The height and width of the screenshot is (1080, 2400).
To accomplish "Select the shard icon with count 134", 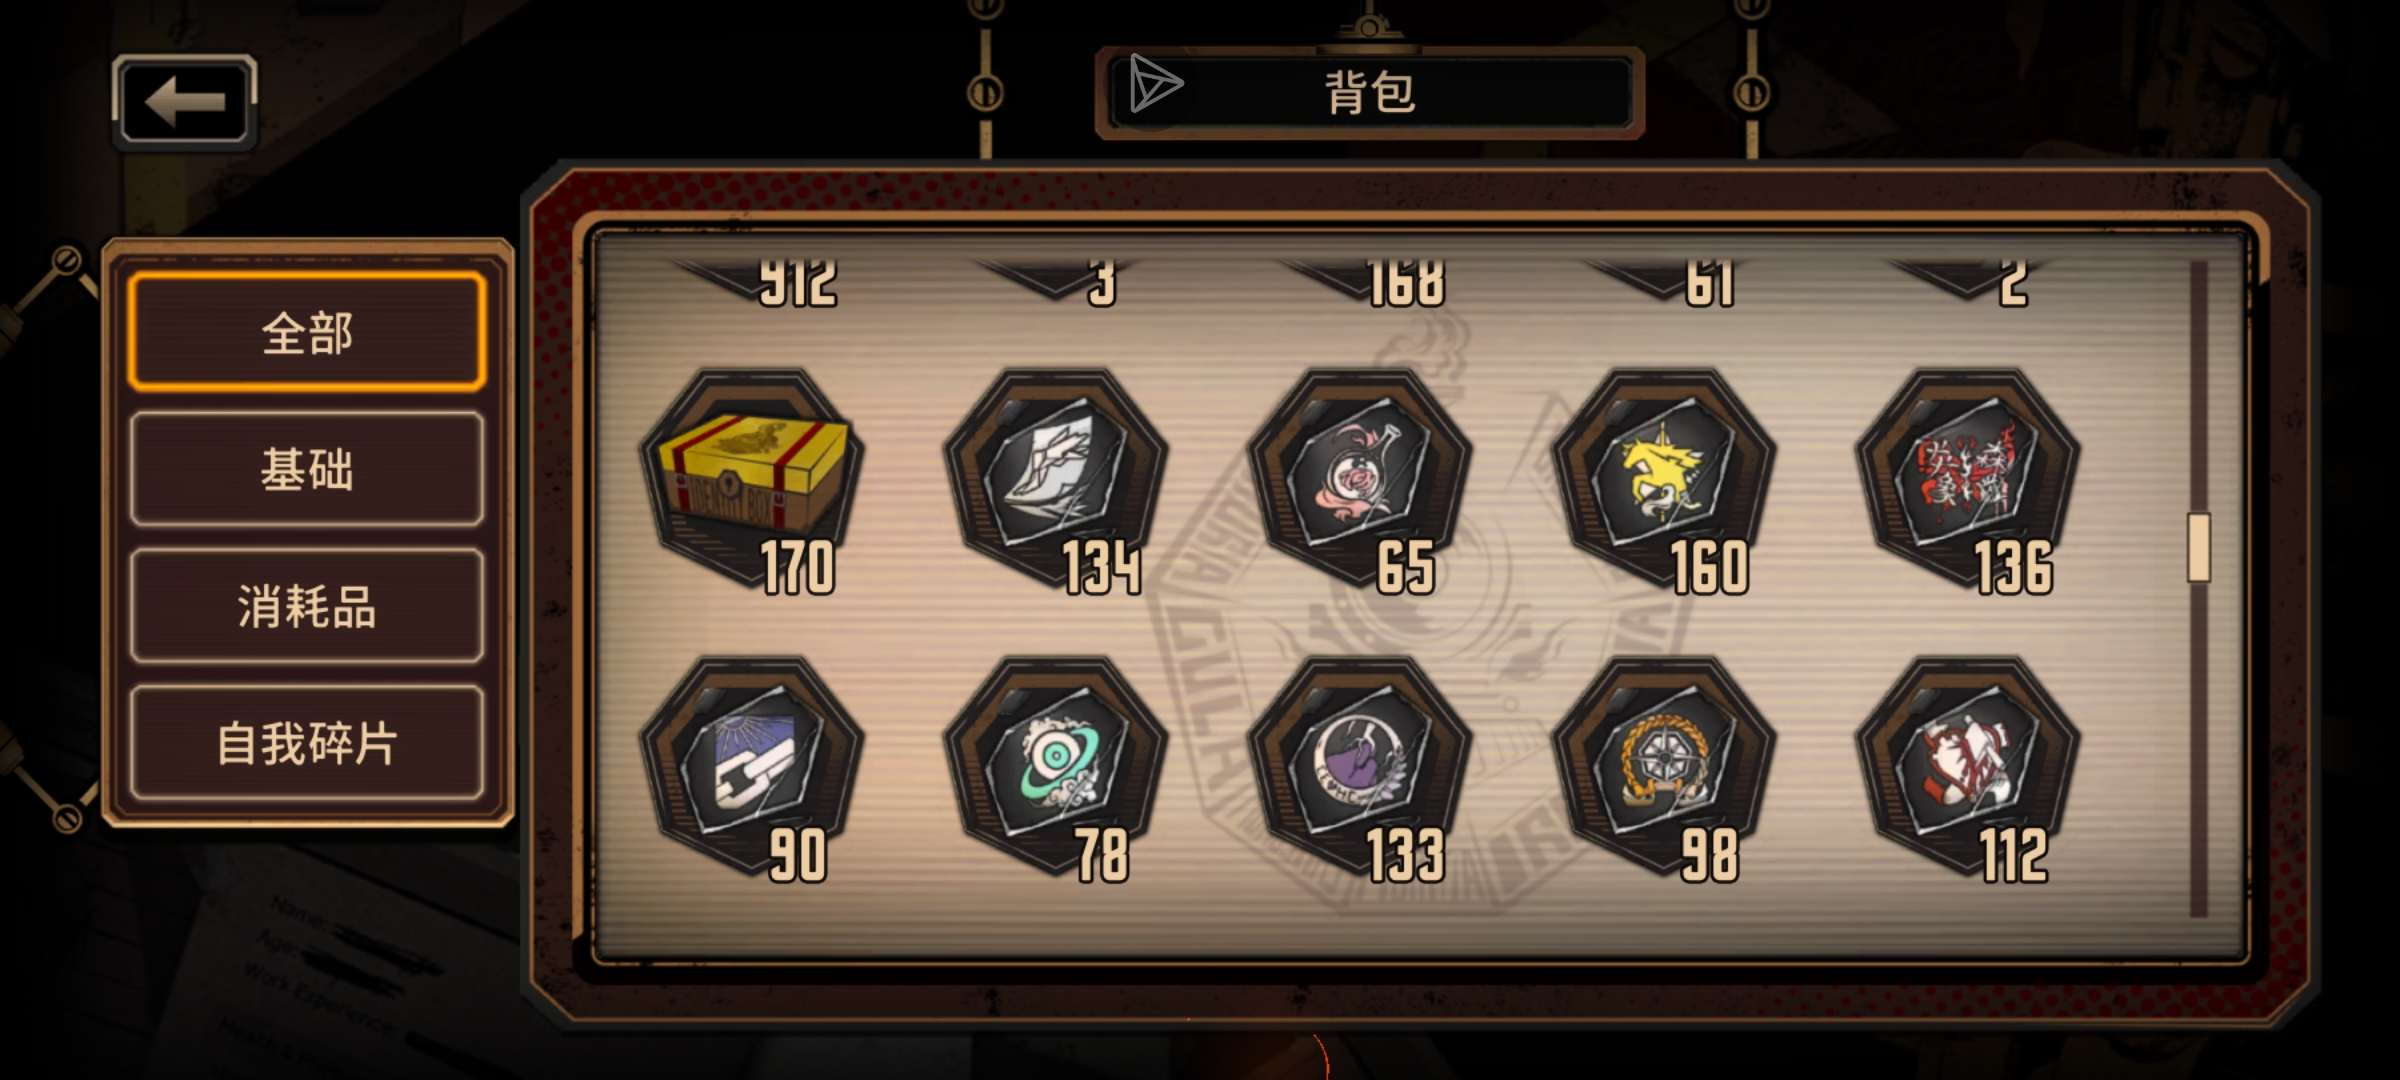I will 1057,478.
